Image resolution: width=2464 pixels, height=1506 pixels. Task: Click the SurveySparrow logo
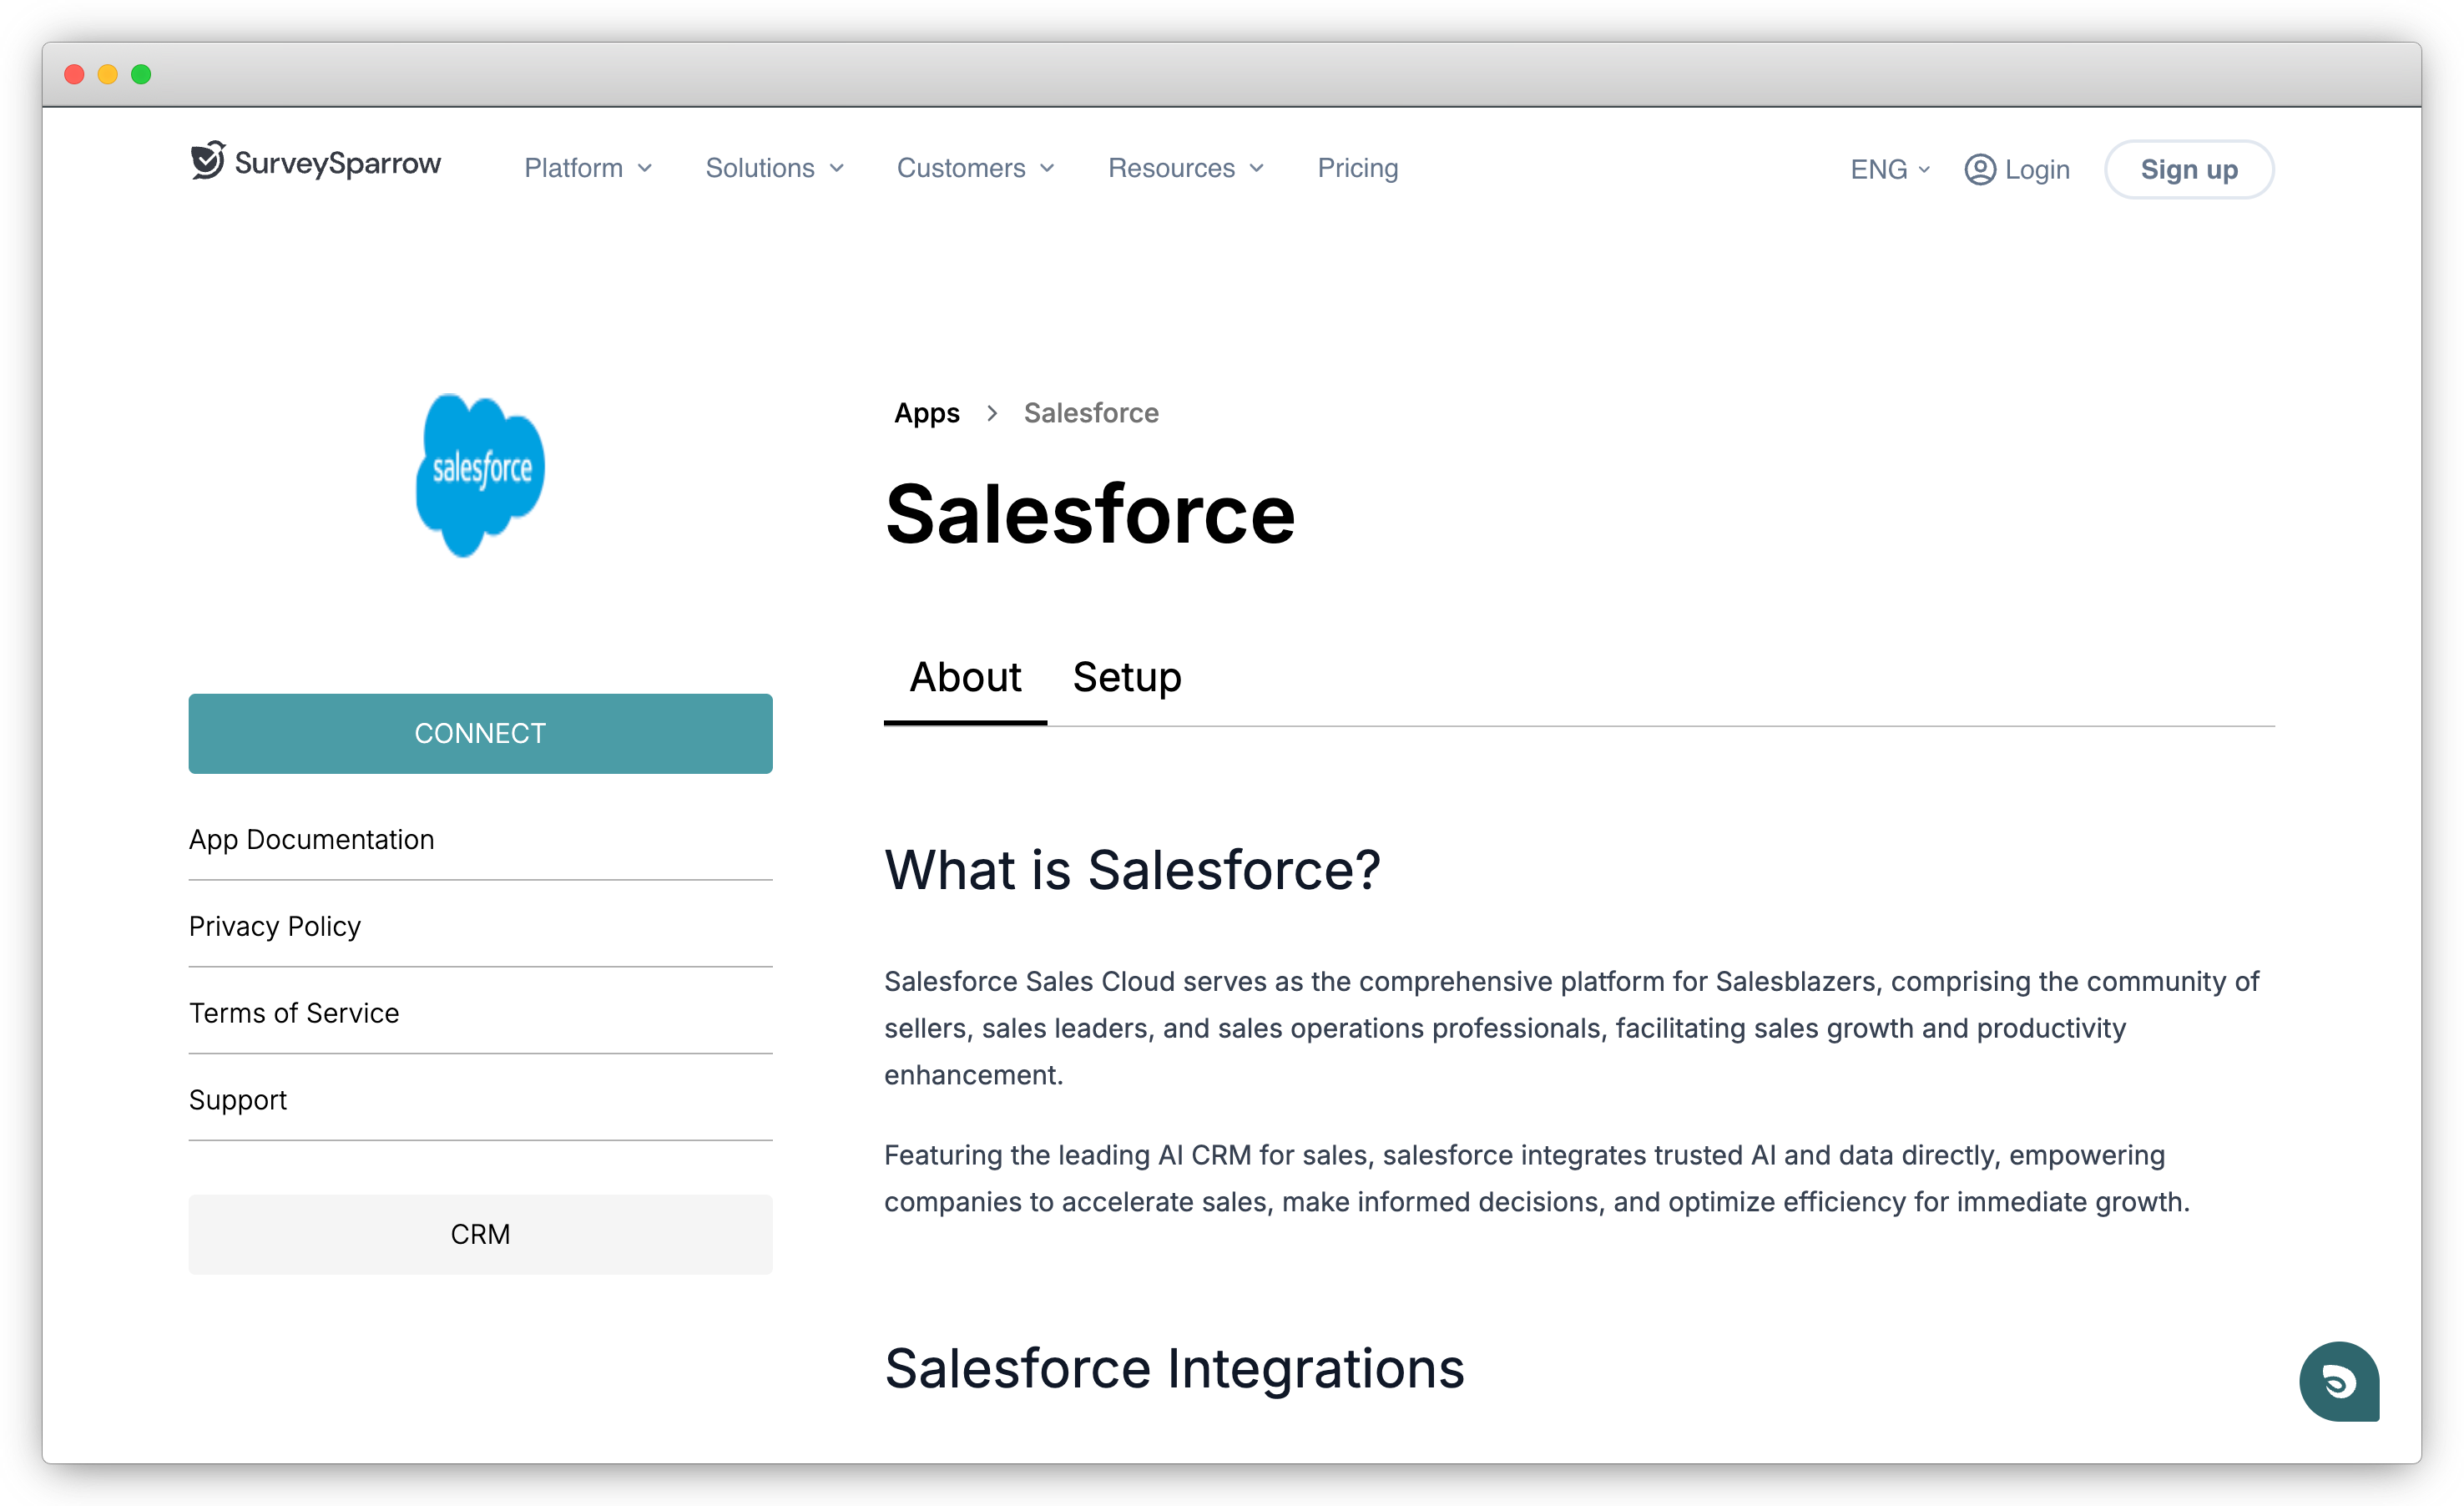[x=314, y=165]
